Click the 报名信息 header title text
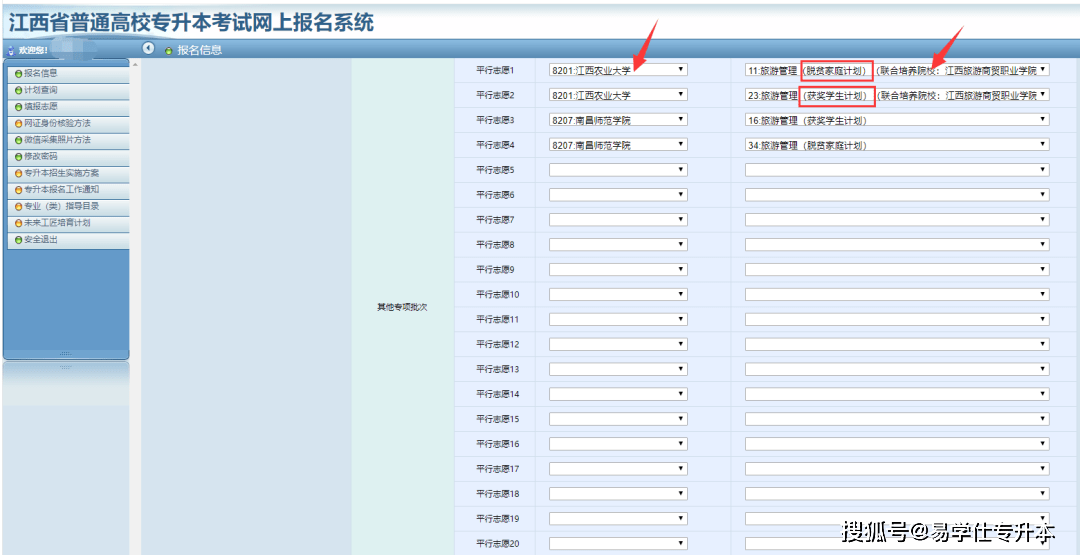 pos(200,50)
